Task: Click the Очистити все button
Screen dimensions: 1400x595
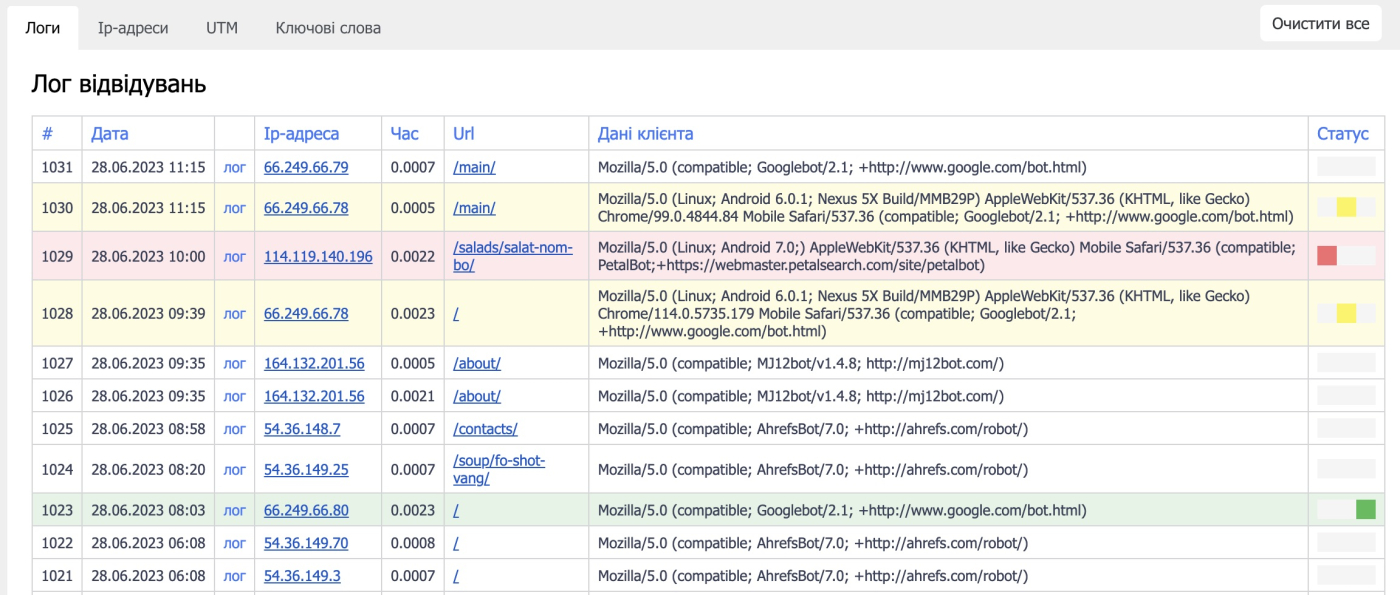Action: coord(1320,23)
